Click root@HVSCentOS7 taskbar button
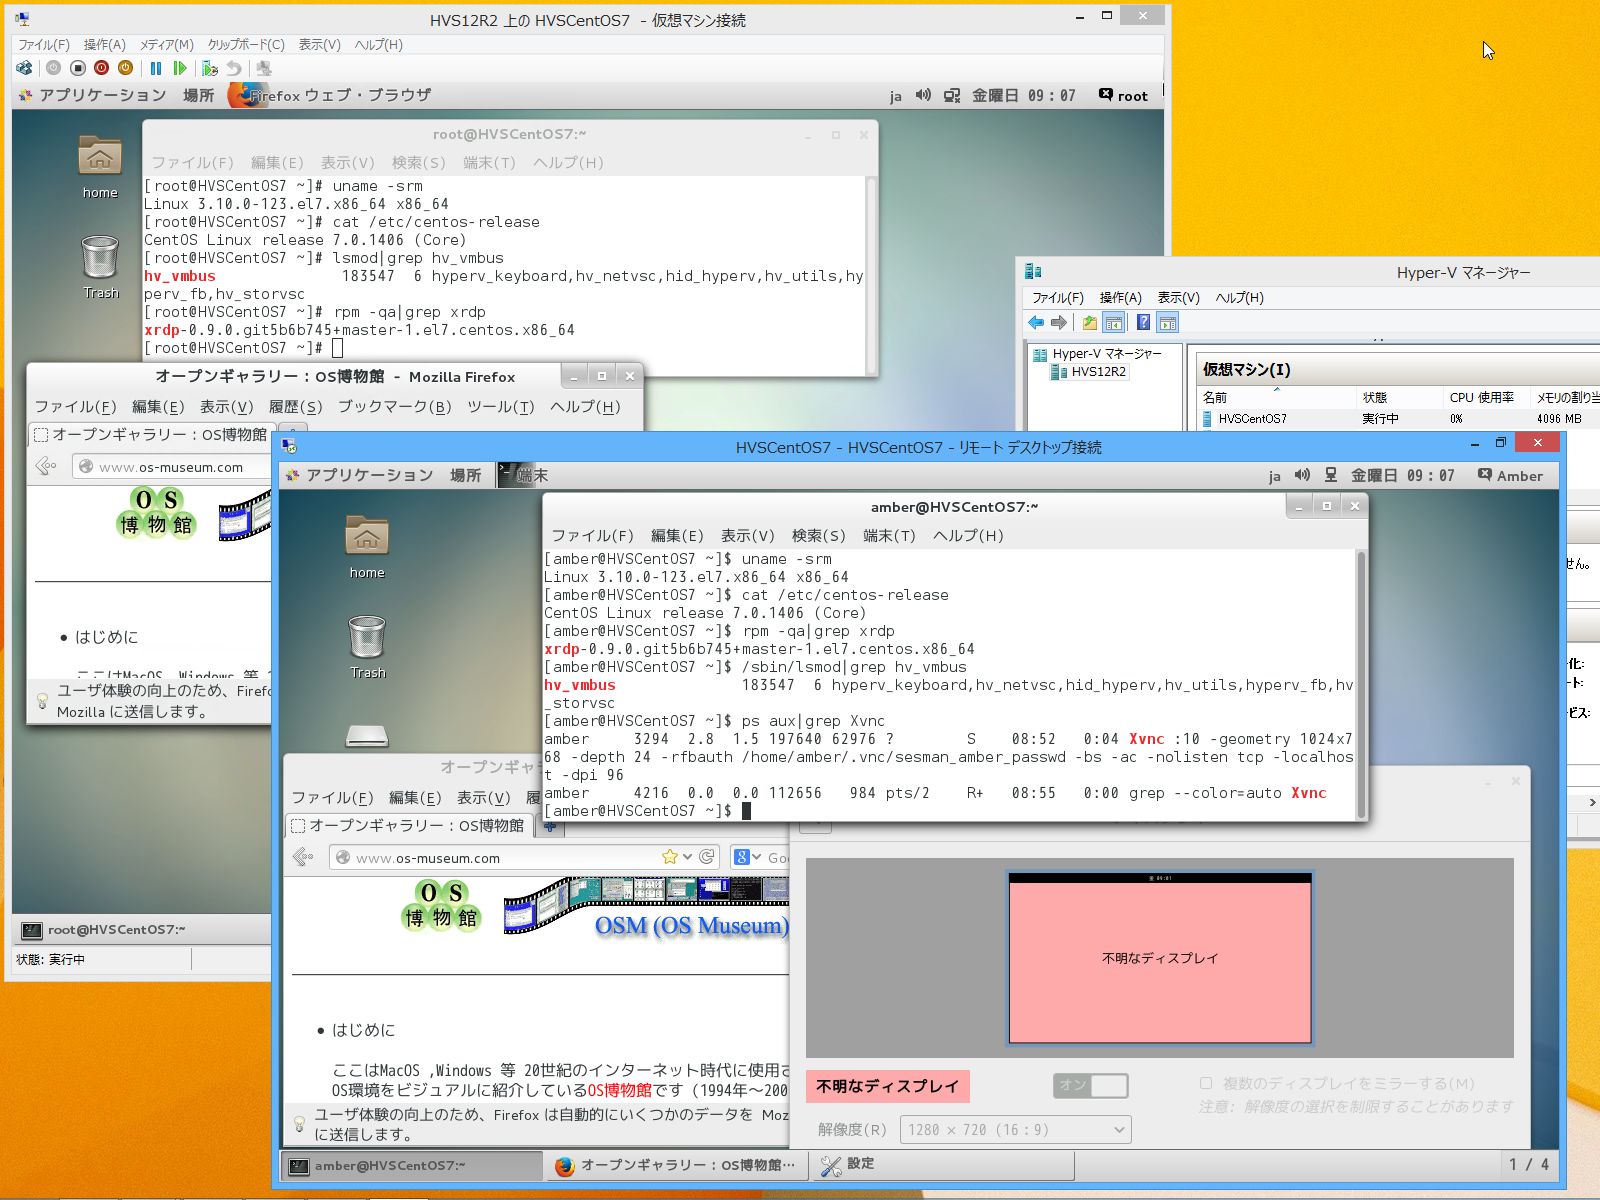 [x=141, y=929]
